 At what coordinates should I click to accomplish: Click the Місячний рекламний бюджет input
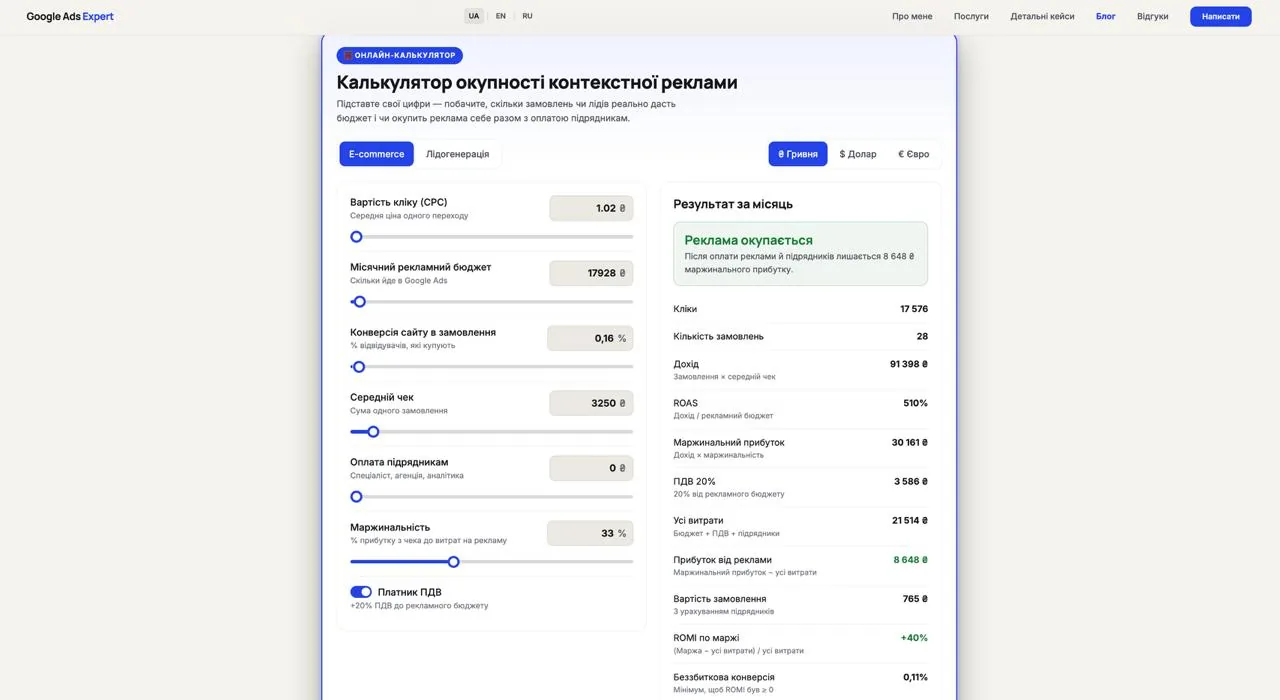(591, 273)
